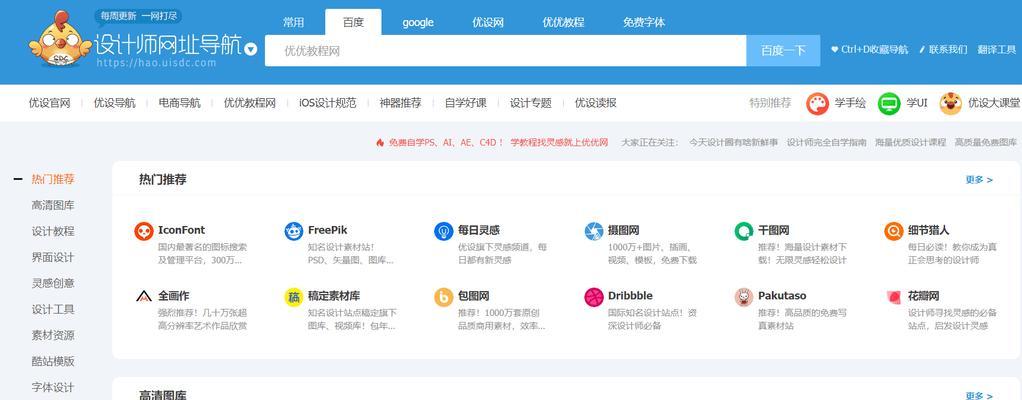Open the 今天设计圈有啥新鲜事 link

(734, 143)
